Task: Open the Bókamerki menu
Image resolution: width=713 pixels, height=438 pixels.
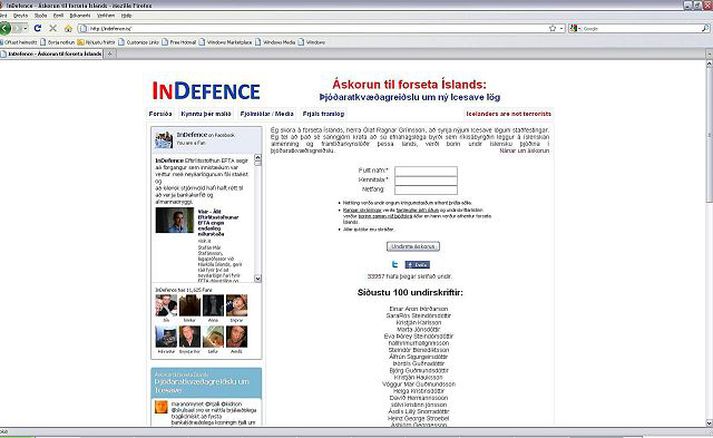Action: pyautogui.click(x=80, y=15)
